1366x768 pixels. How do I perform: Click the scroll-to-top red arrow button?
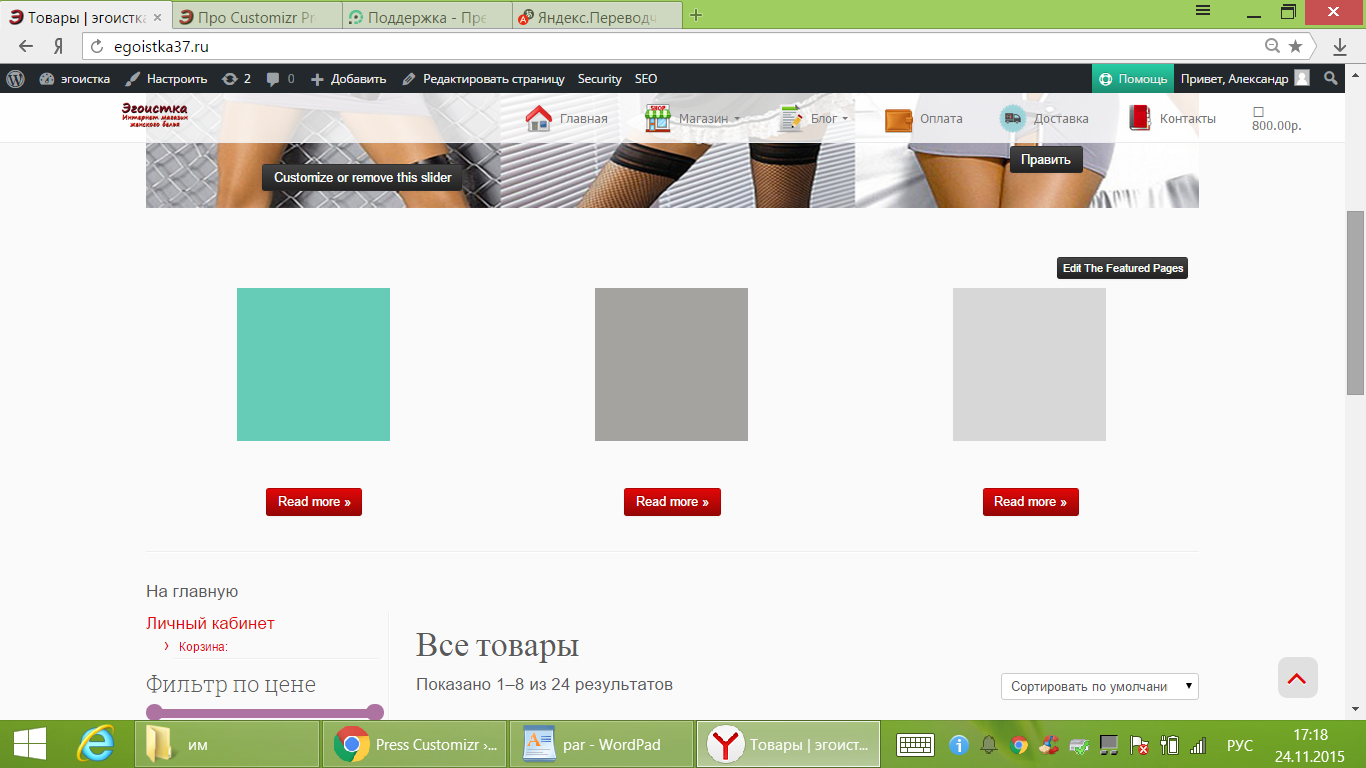[x=1297, y=678]
